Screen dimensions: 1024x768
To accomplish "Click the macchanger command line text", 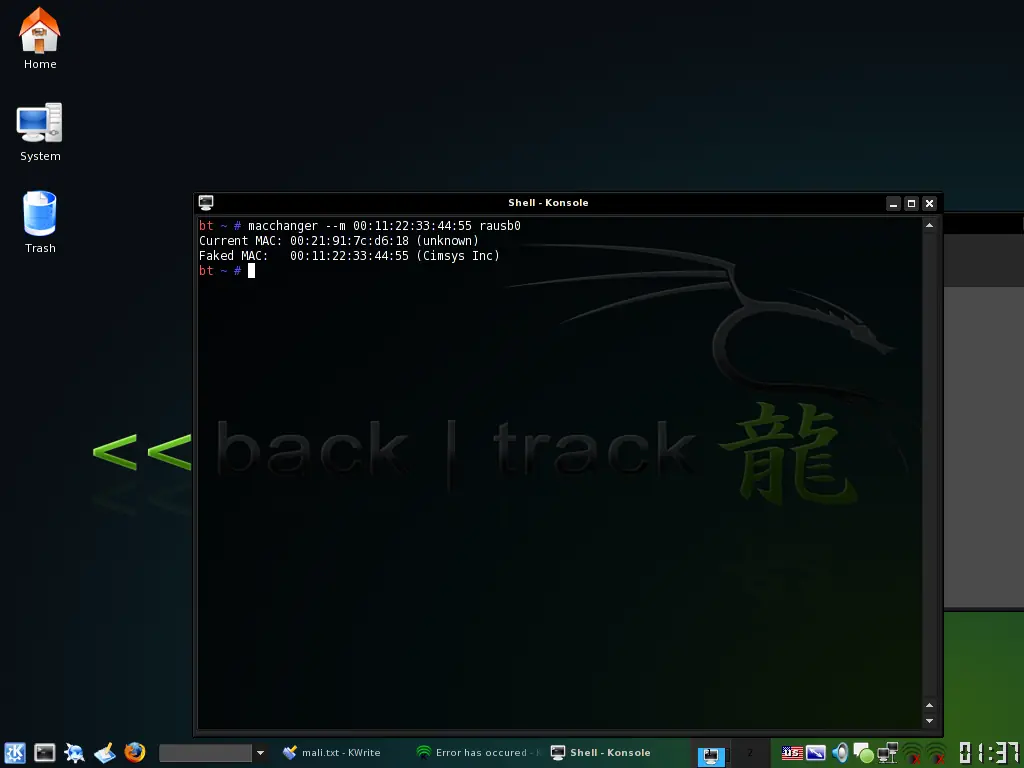I will (x=384, y=226).
